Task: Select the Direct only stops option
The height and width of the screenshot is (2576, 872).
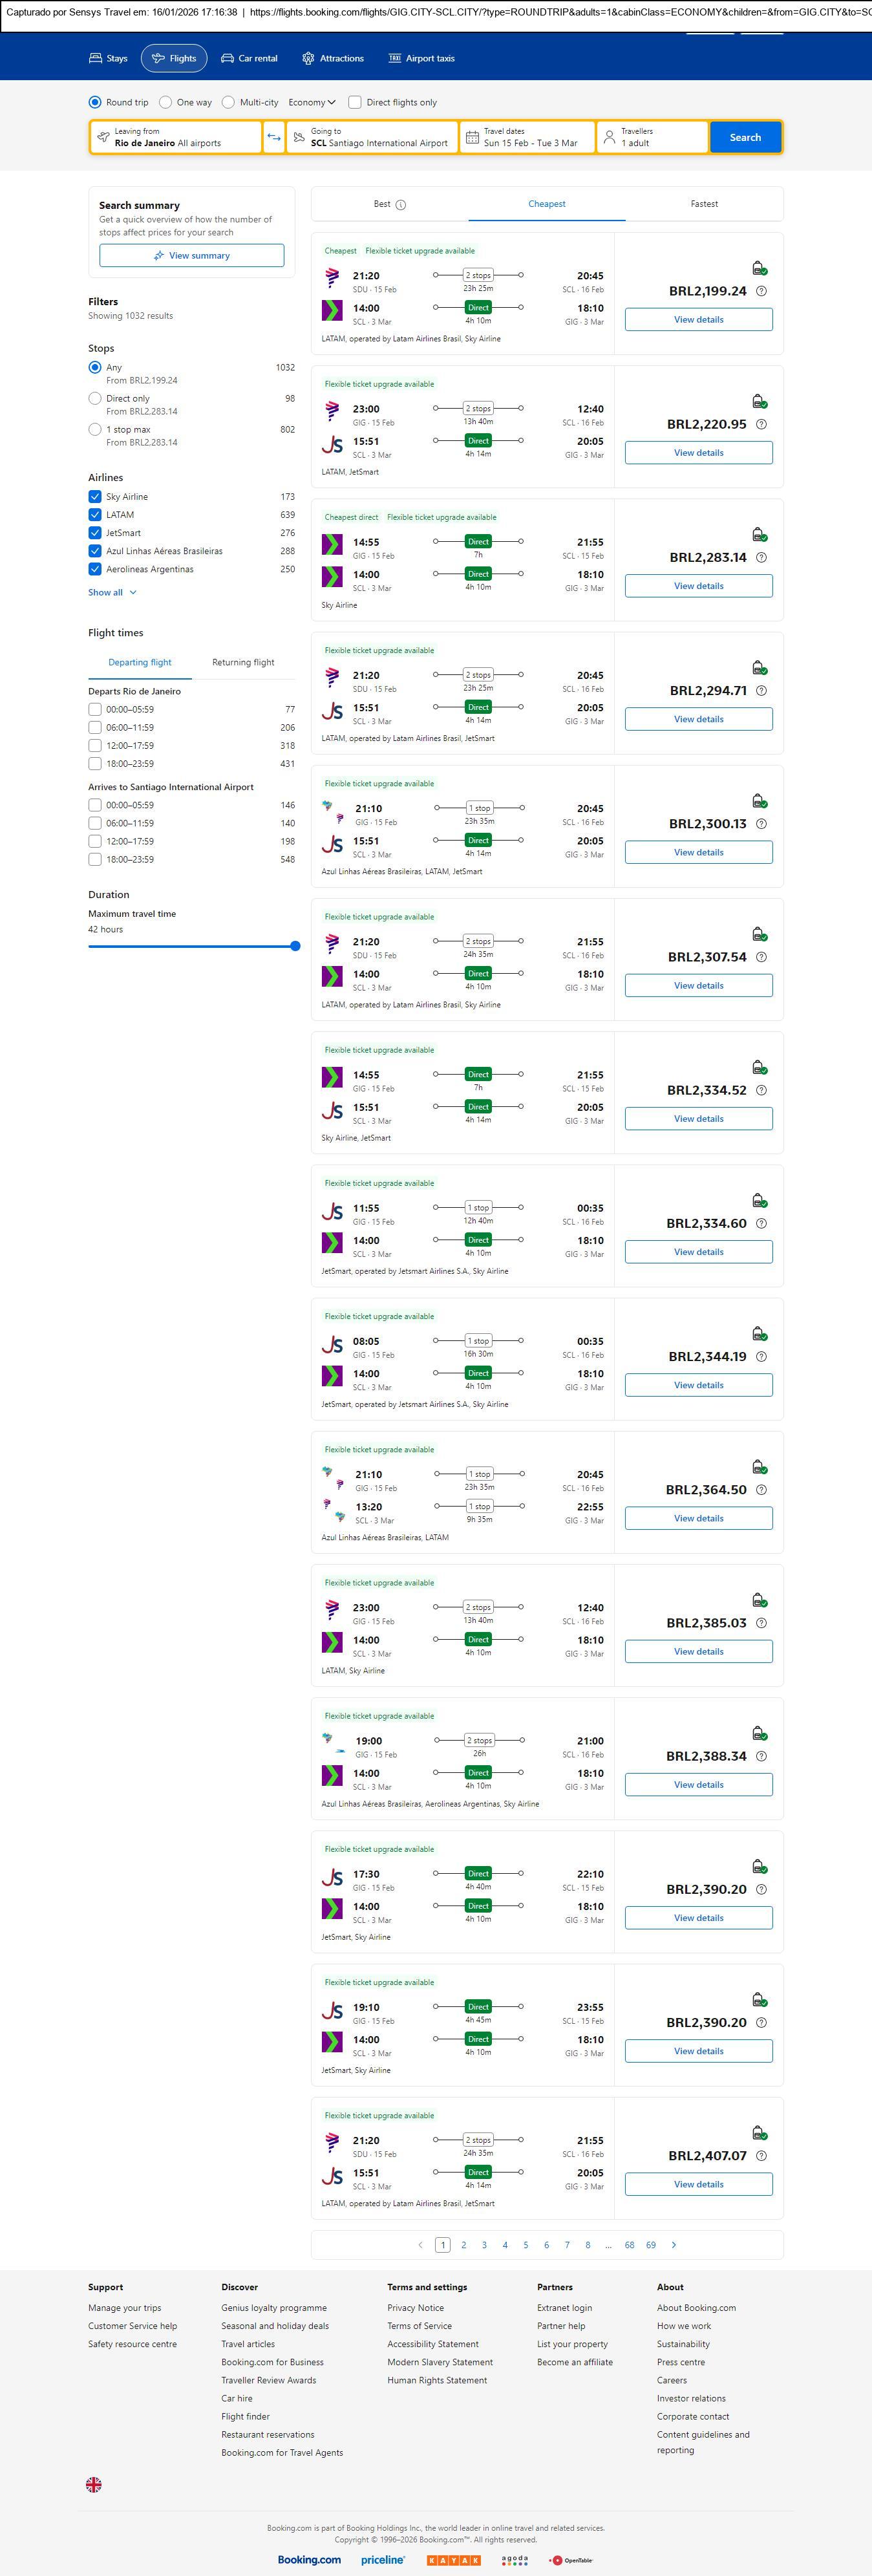Action: tap(95, 398)
